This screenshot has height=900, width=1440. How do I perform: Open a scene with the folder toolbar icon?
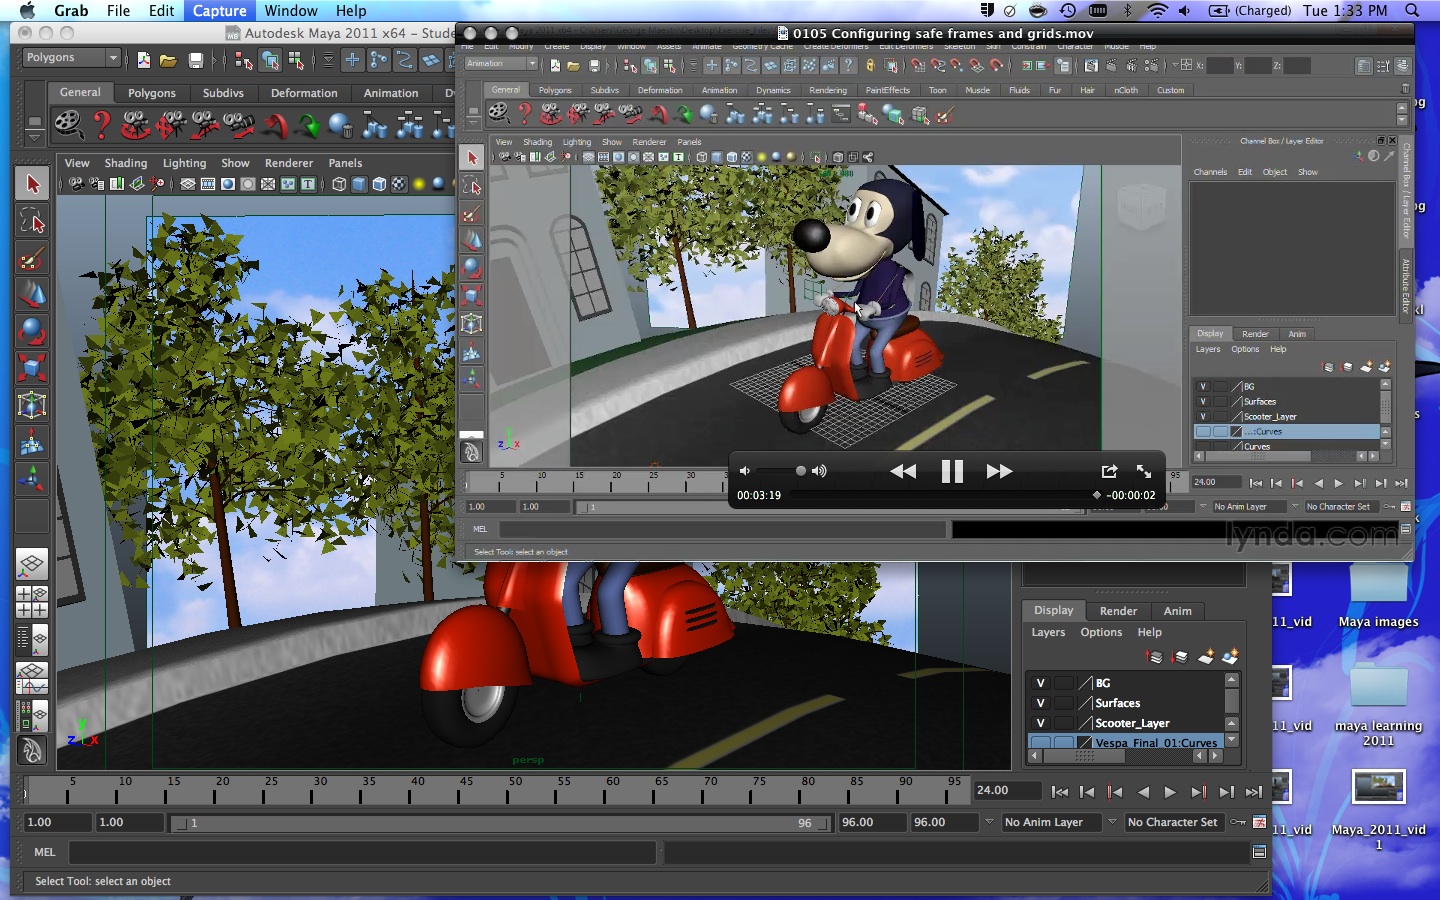tap(169, 60)
